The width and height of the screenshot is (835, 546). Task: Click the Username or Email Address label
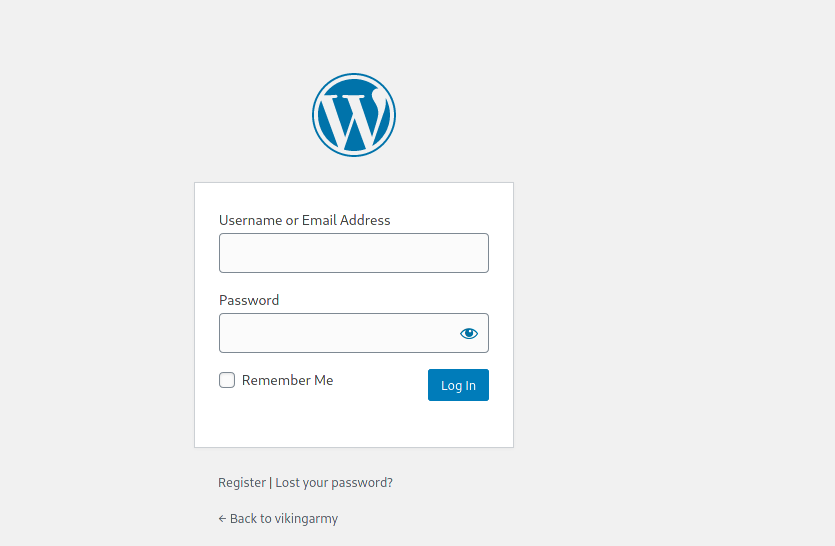[x=304, y=220]
